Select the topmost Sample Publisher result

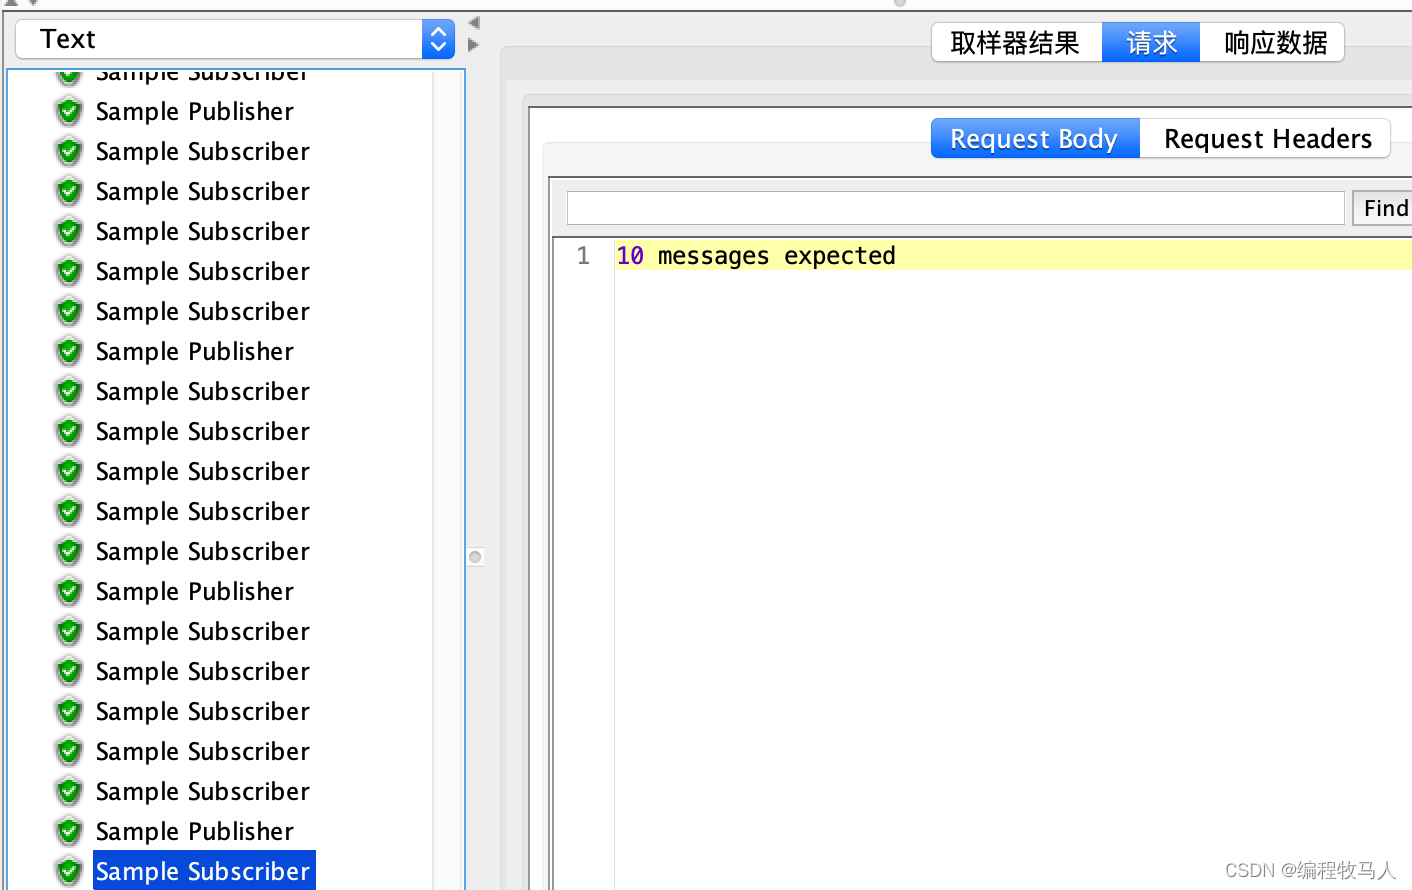[x=195, y=111]
